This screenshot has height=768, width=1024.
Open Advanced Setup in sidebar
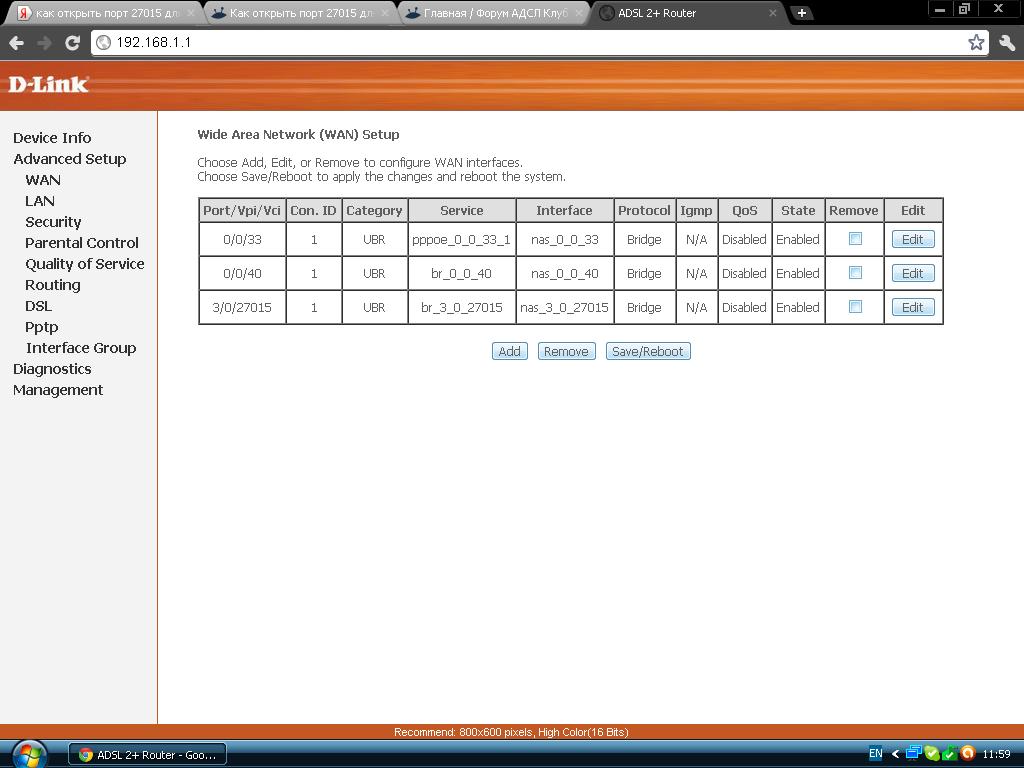tap(70, 159)
